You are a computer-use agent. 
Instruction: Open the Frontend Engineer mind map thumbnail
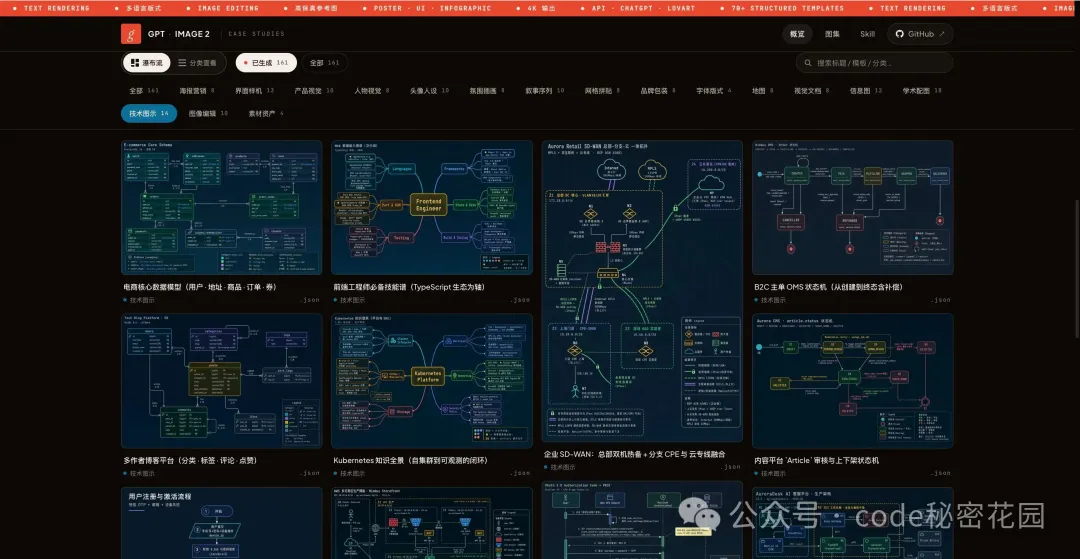432,207
